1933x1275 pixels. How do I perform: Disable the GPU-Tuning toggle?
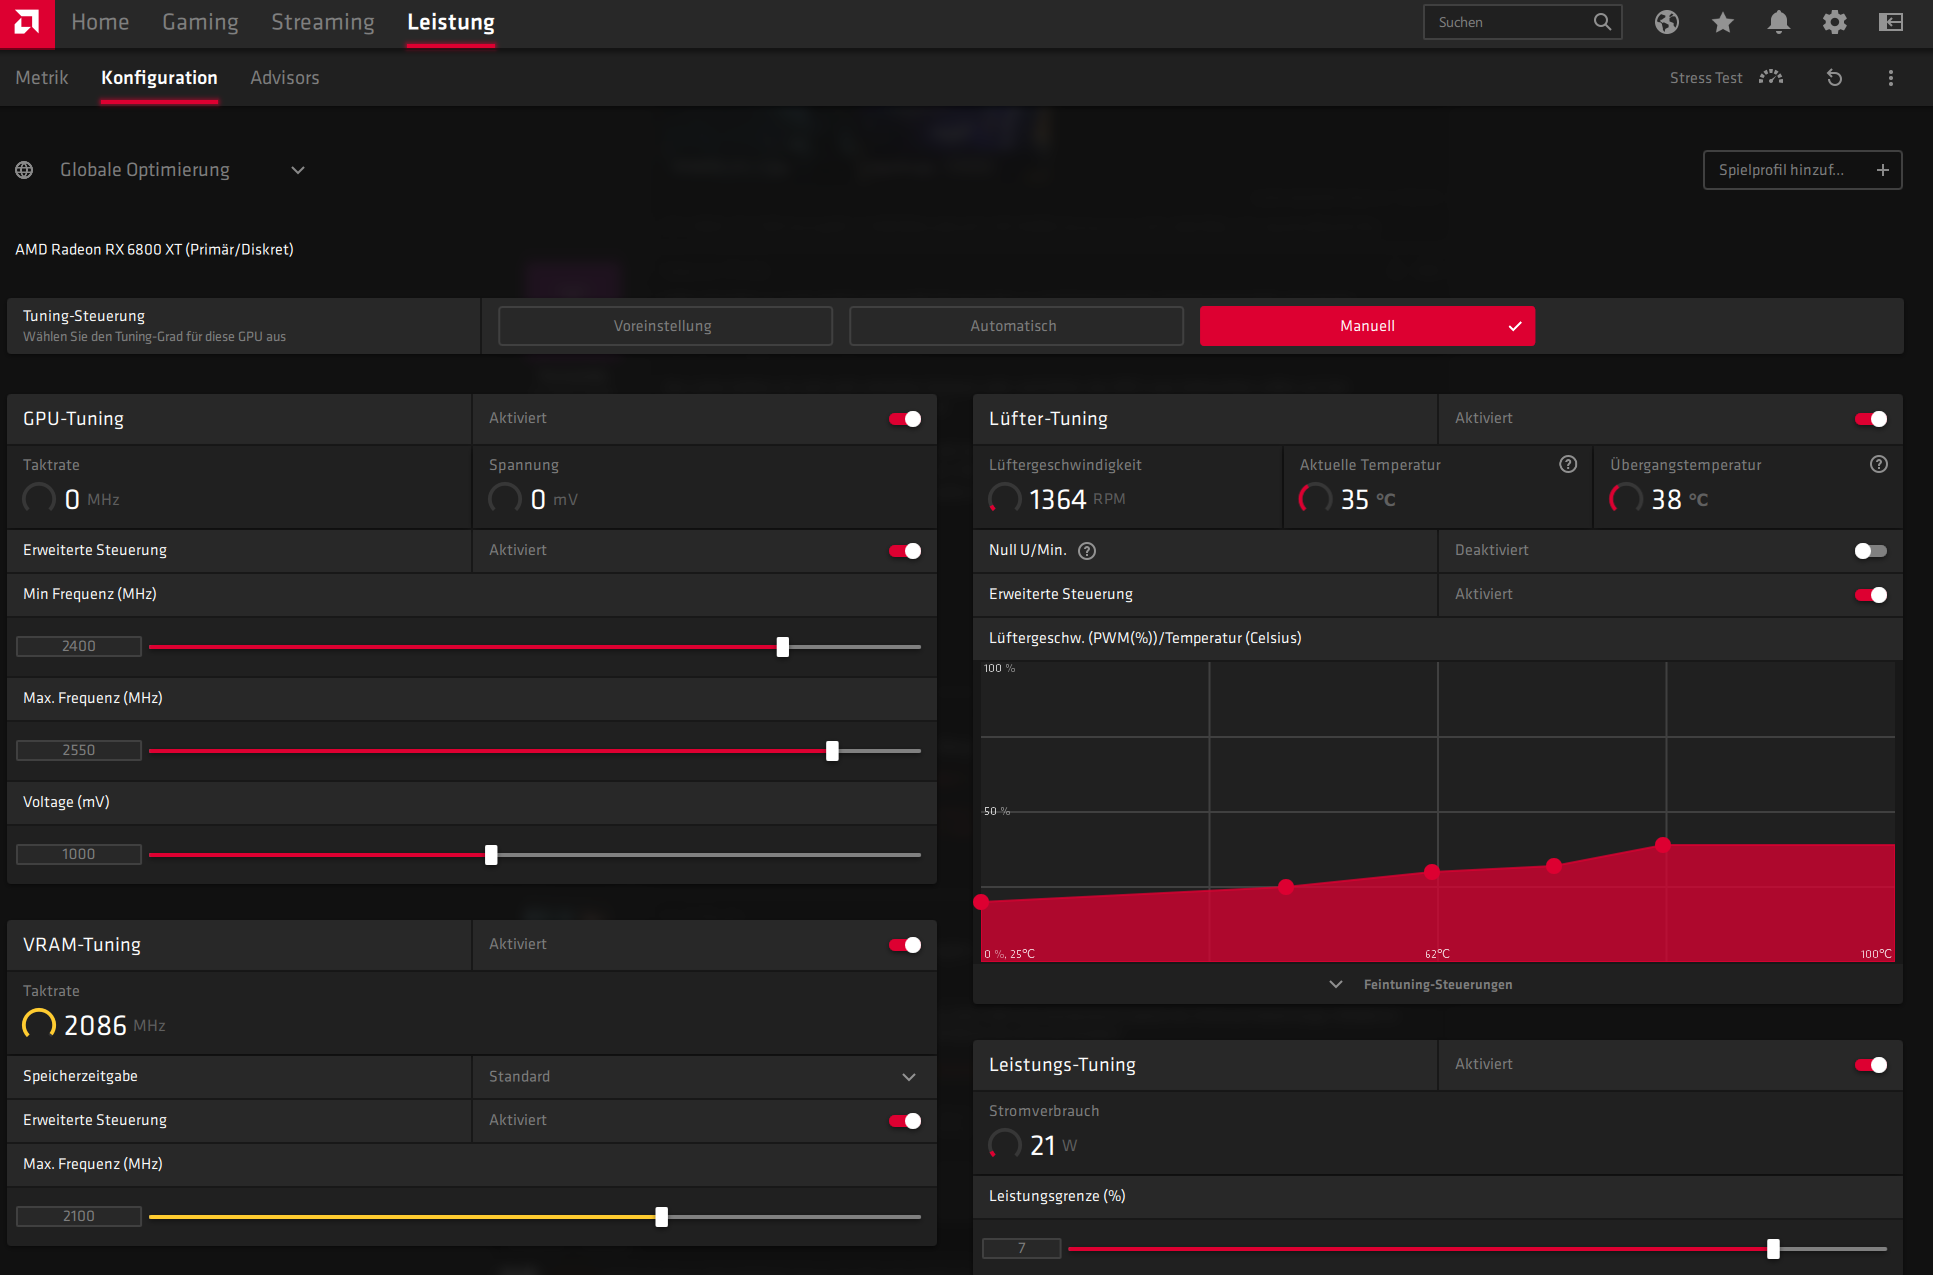tap(905, 419)
